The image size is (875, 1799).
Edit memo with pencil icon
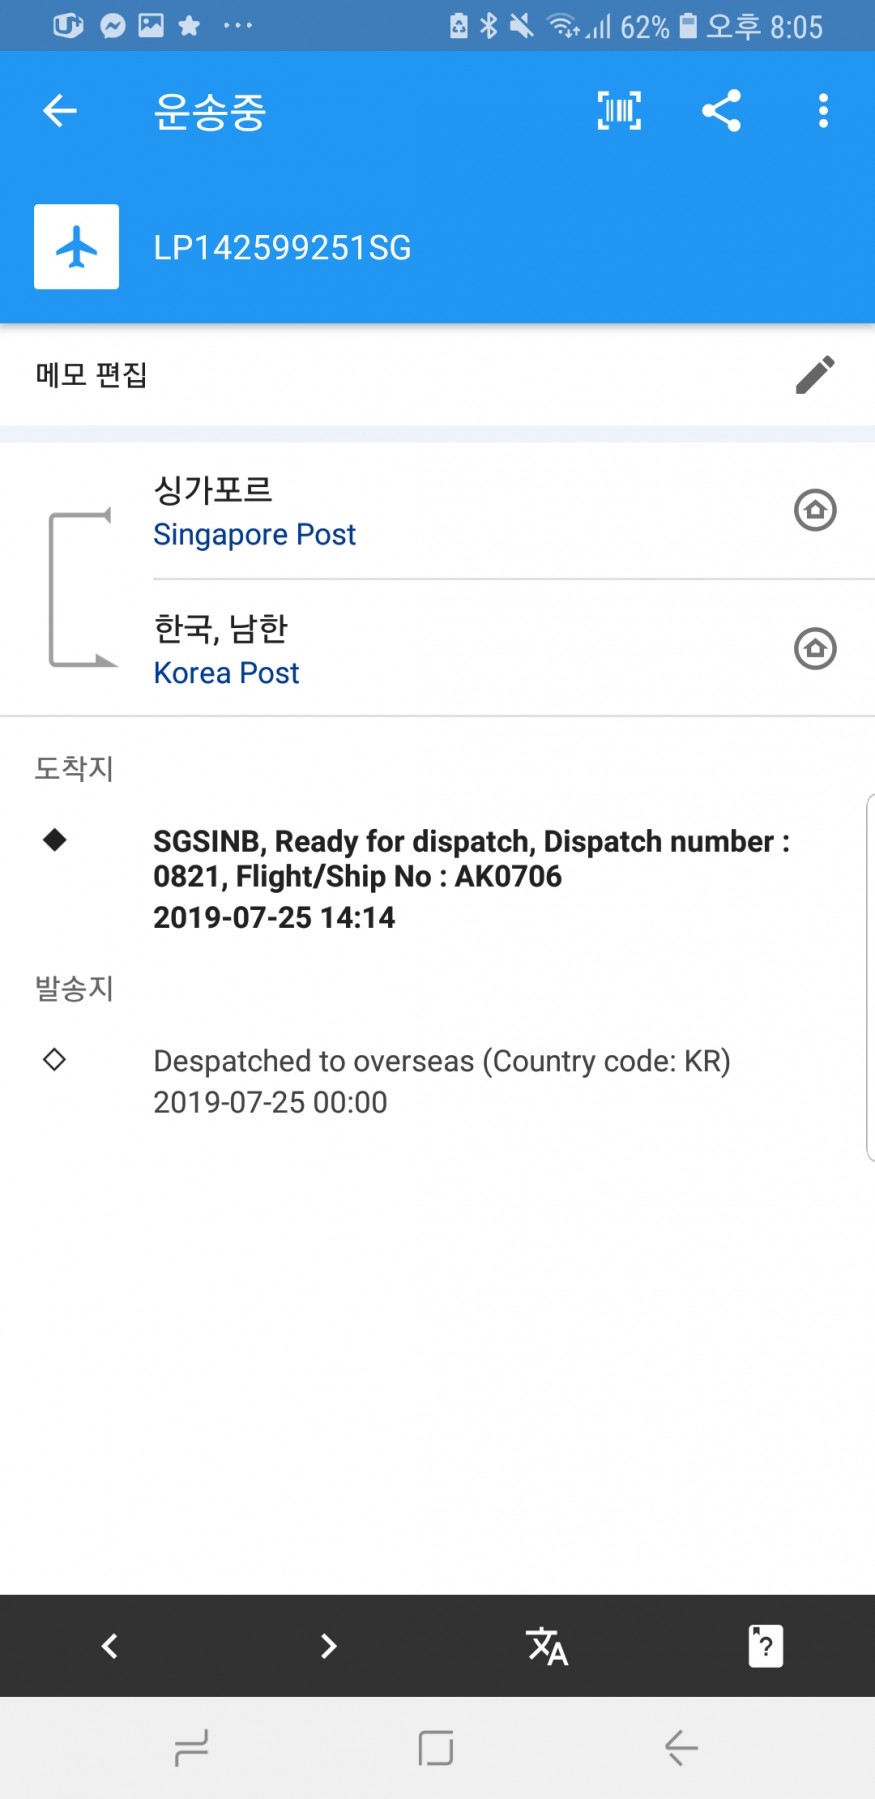(x=815, y=375)
